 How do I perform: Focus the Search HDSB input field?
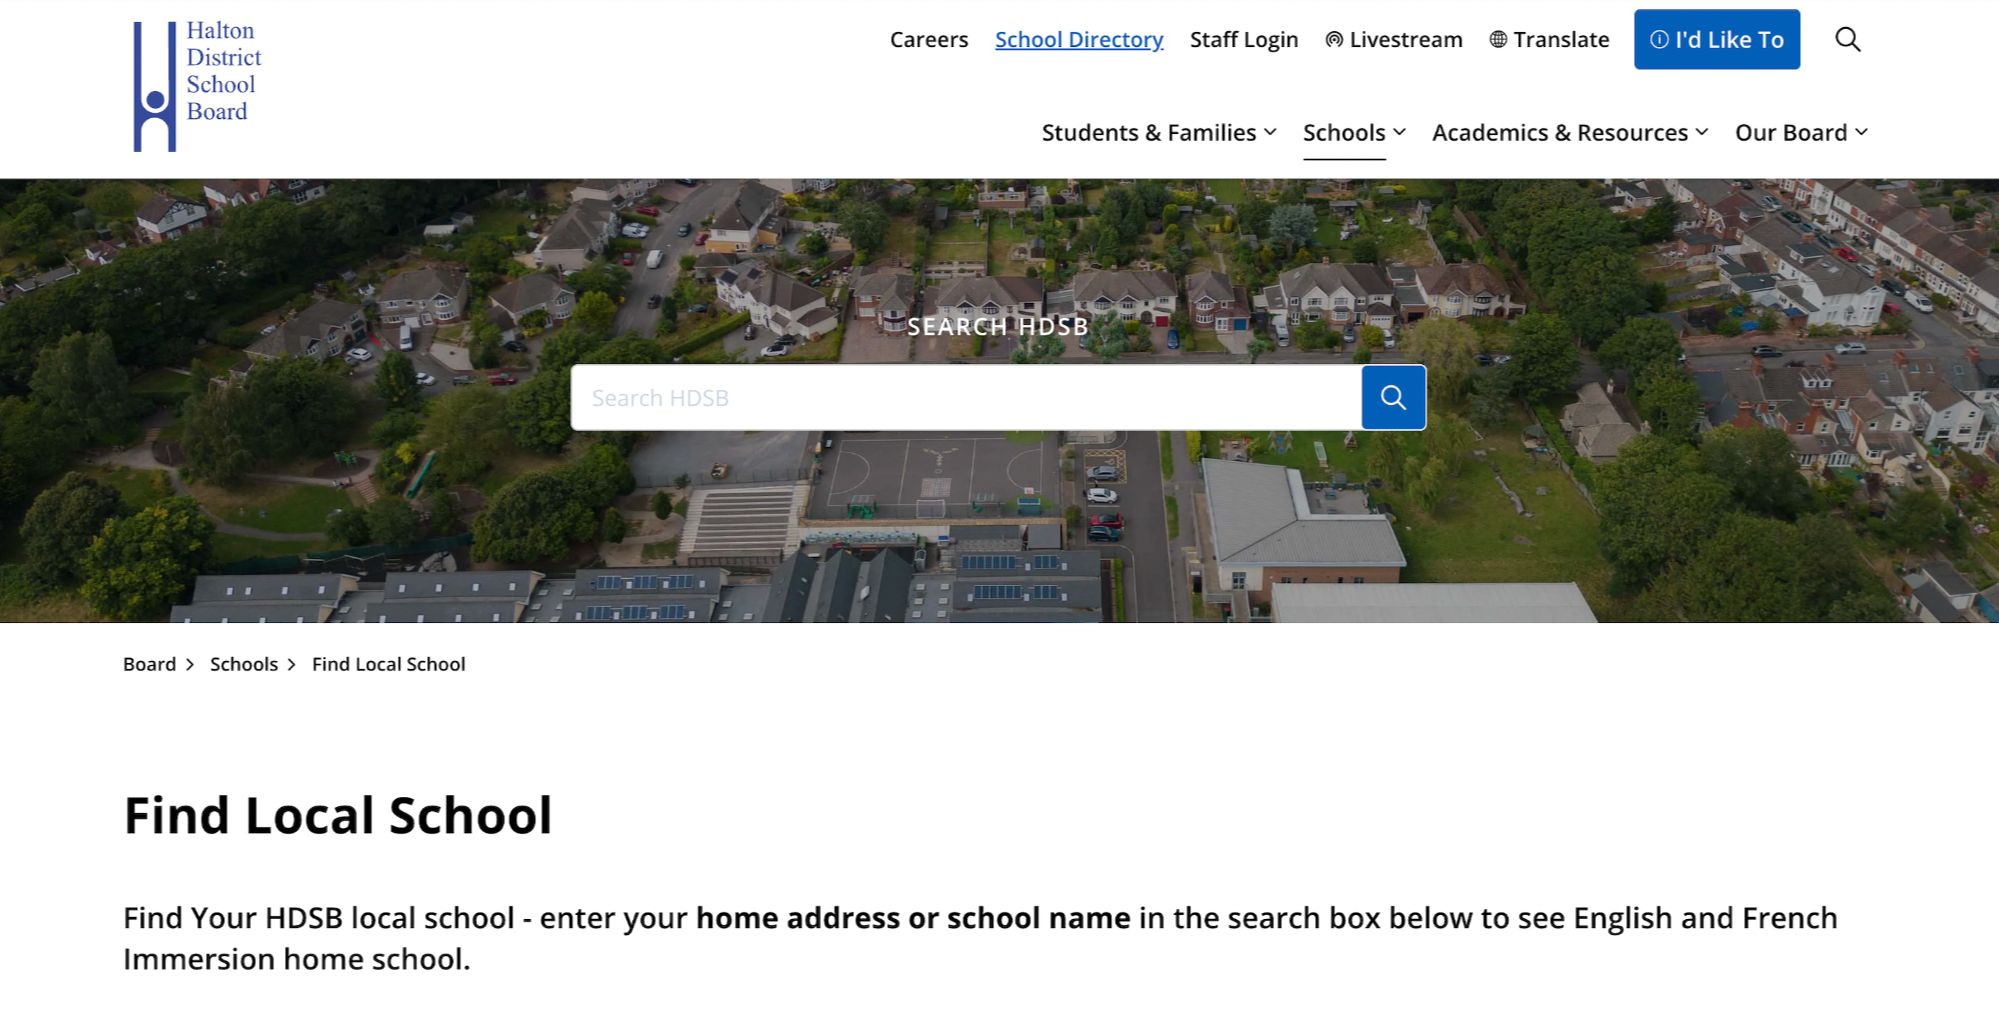(966, 398)
